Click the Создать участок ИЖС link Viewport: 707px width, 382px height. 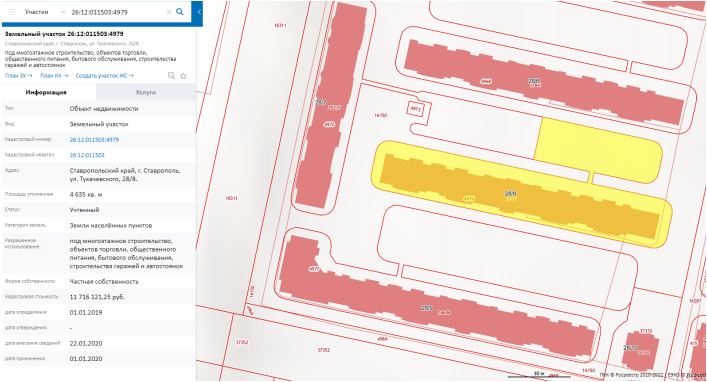pos(105,76)
